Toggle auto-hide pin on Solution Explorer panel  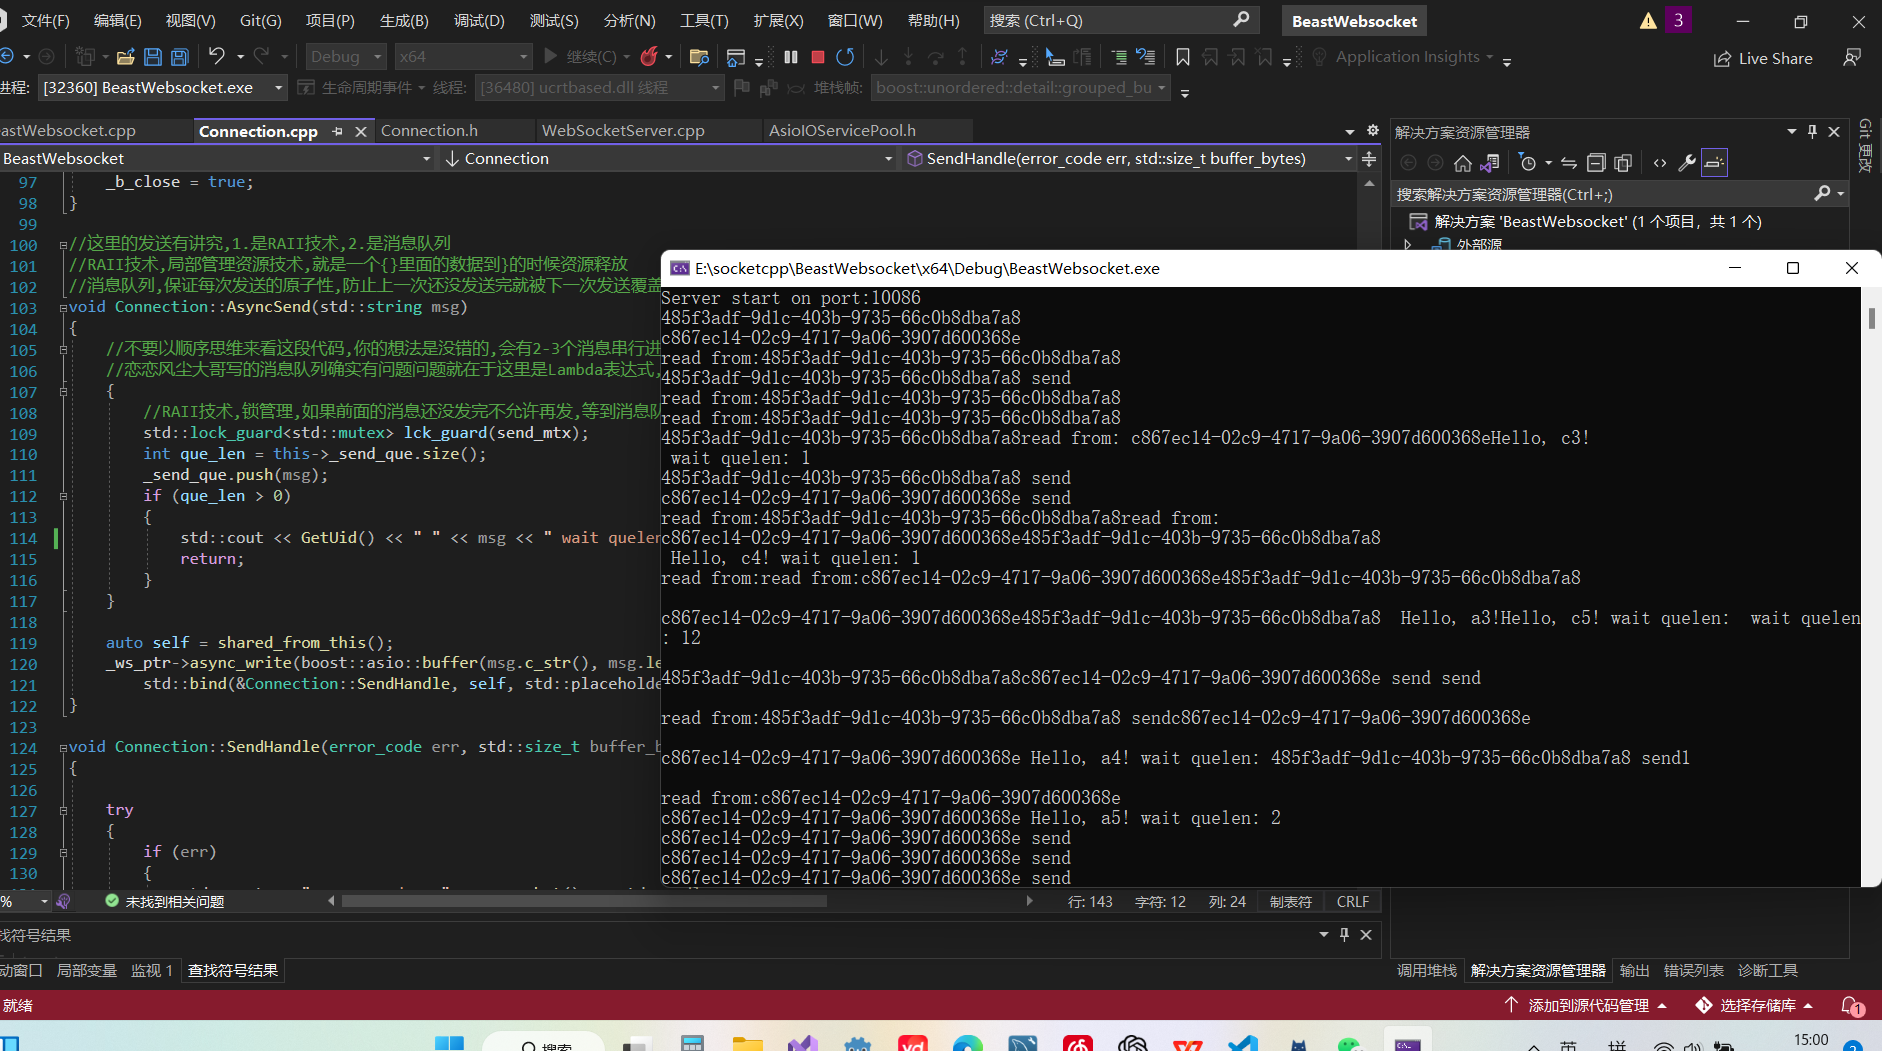click(x=1812, y=132)
